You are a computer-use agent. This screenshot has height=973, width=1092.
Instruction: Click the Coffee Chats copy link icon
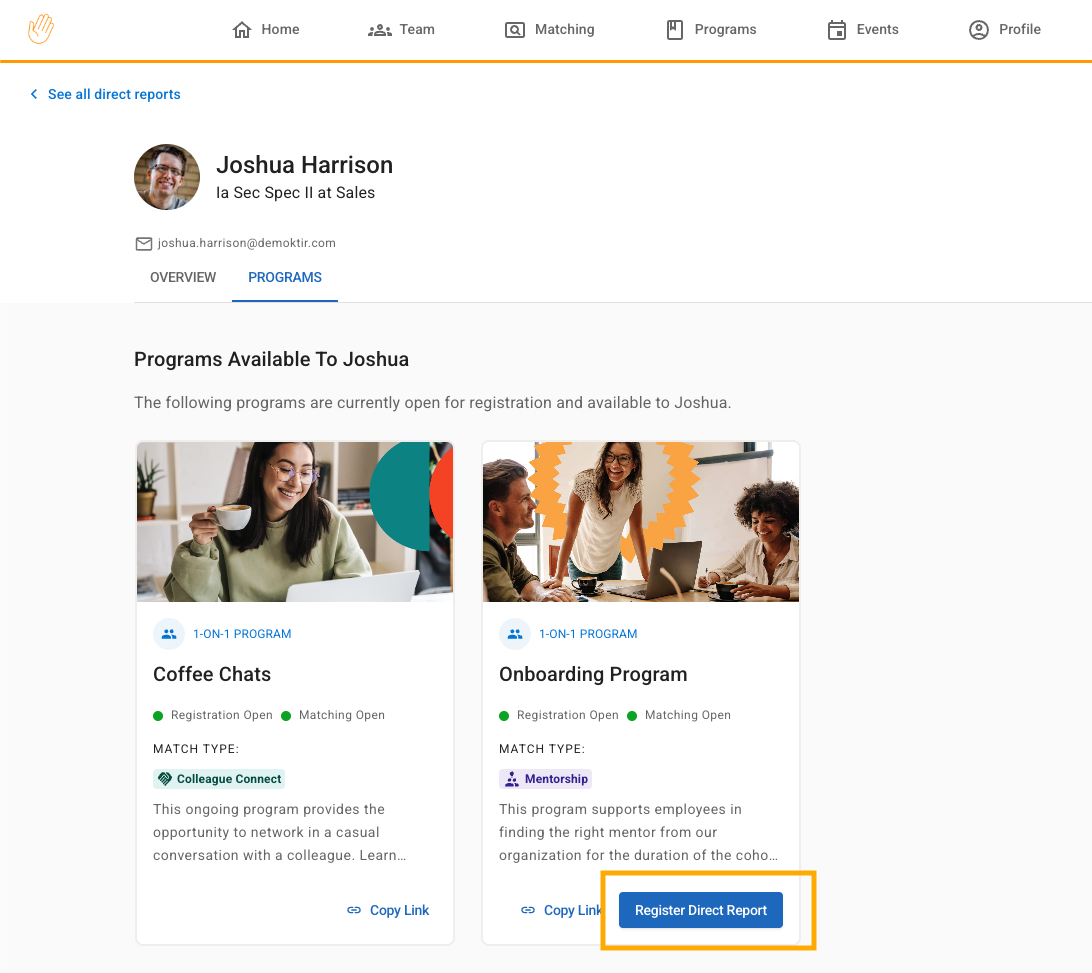click(x=354, y=910)
